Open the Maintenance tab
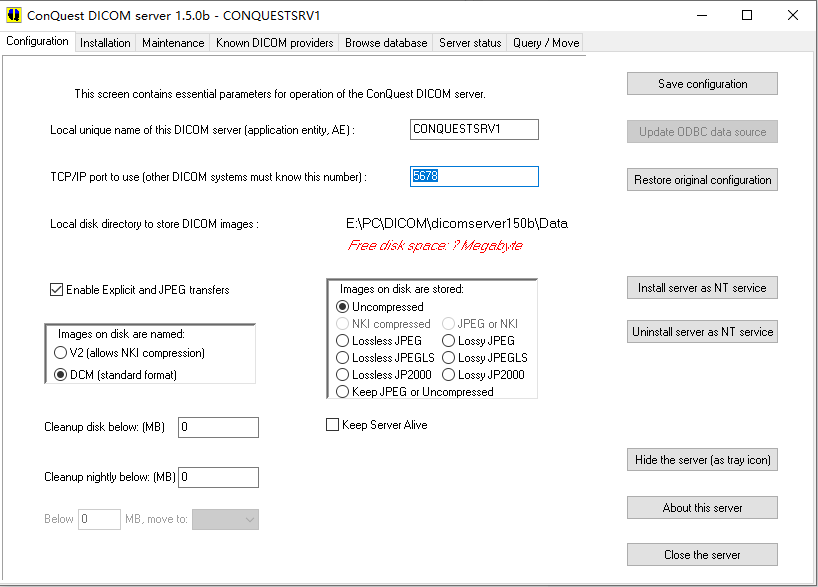818x587 pixels. pos(173,43)
